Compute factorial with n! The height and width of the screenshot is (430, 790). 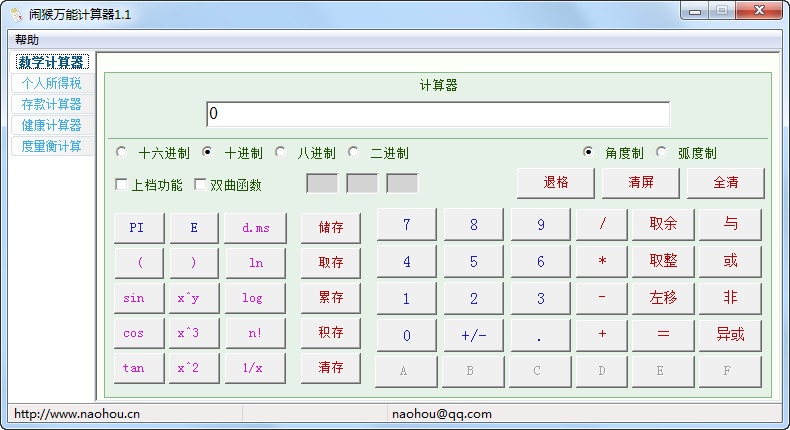[x=255, y=333]
